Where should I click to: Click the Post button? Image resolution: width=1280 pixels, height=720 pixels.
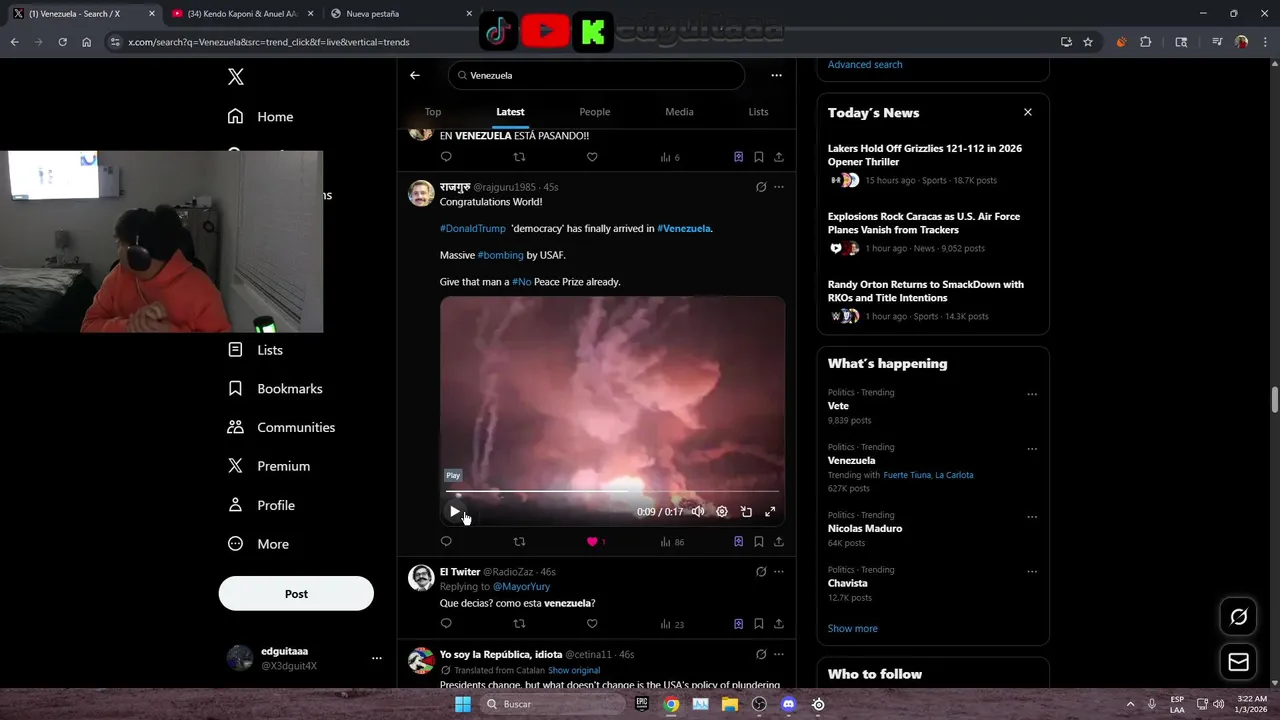tap(296, 594)
